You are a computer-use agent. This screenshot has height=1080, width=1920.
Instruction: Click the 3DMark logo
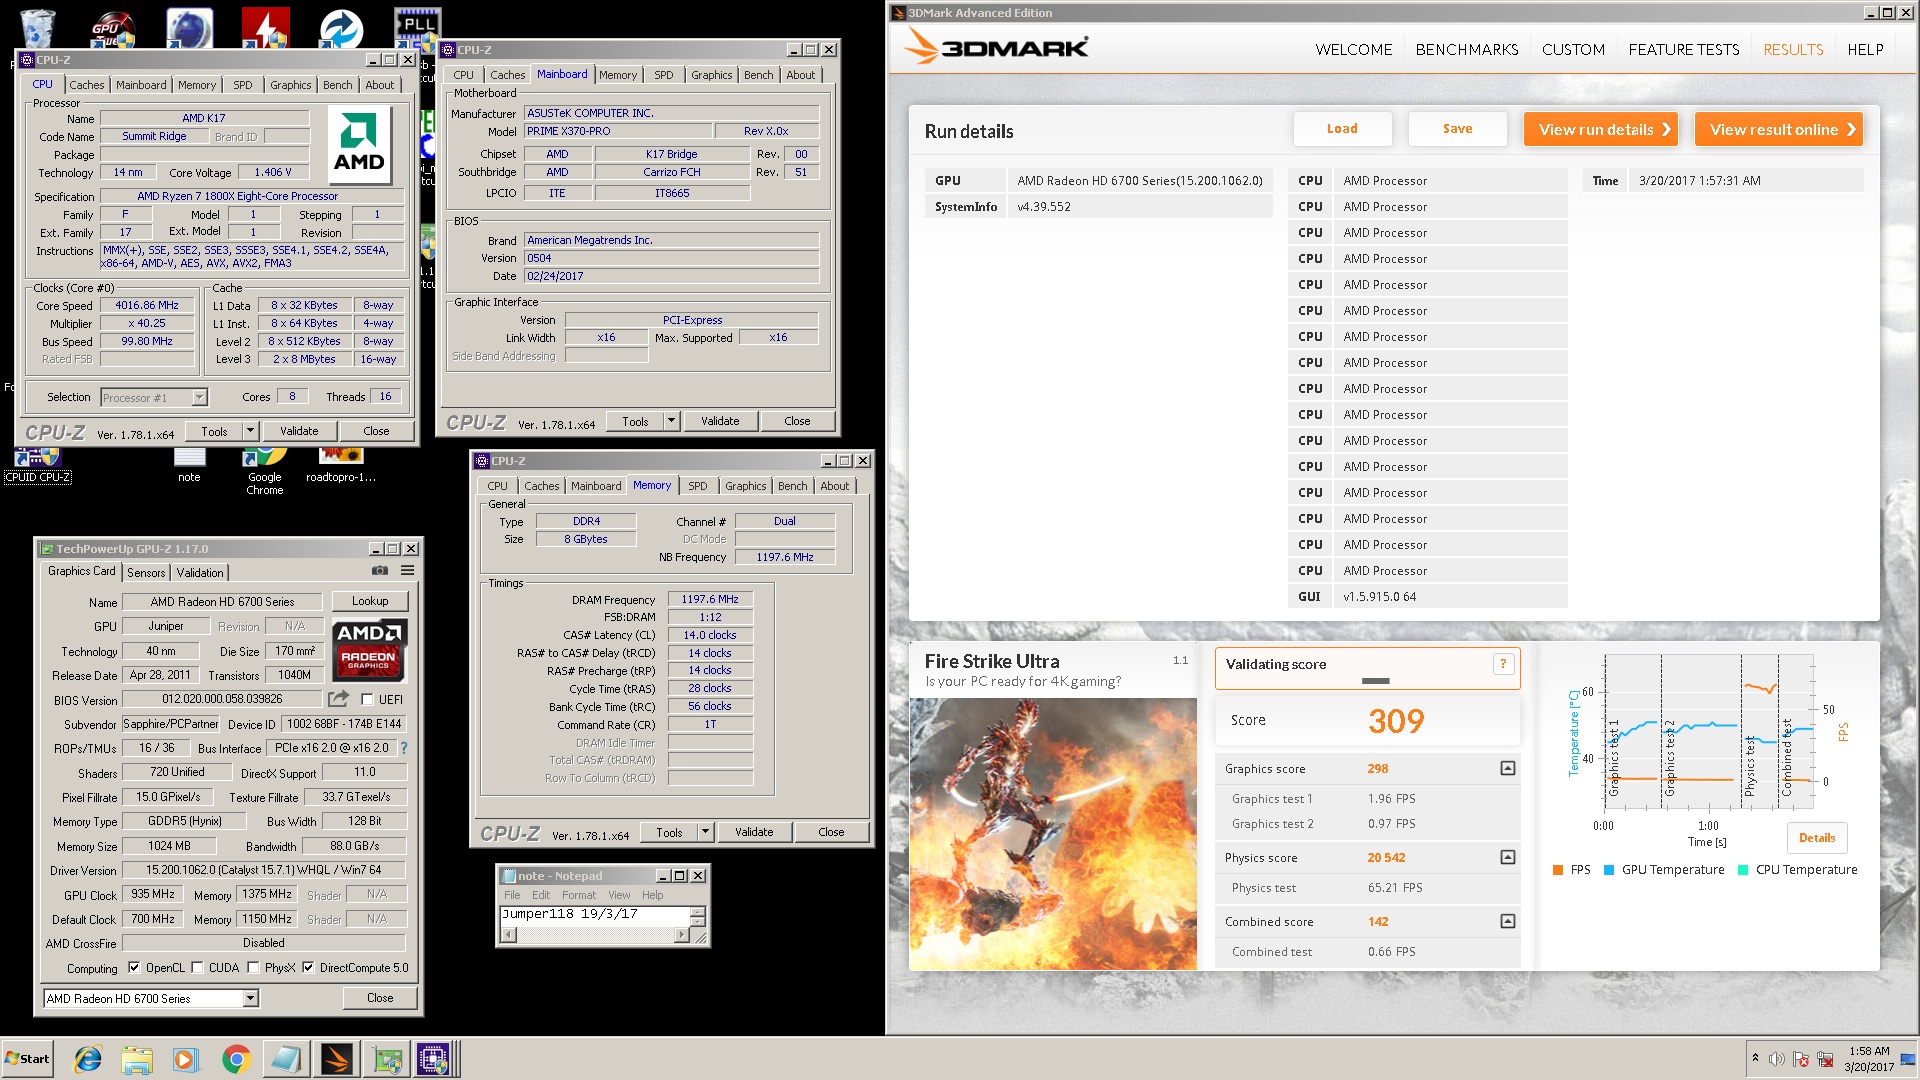(x=995, y=47)
